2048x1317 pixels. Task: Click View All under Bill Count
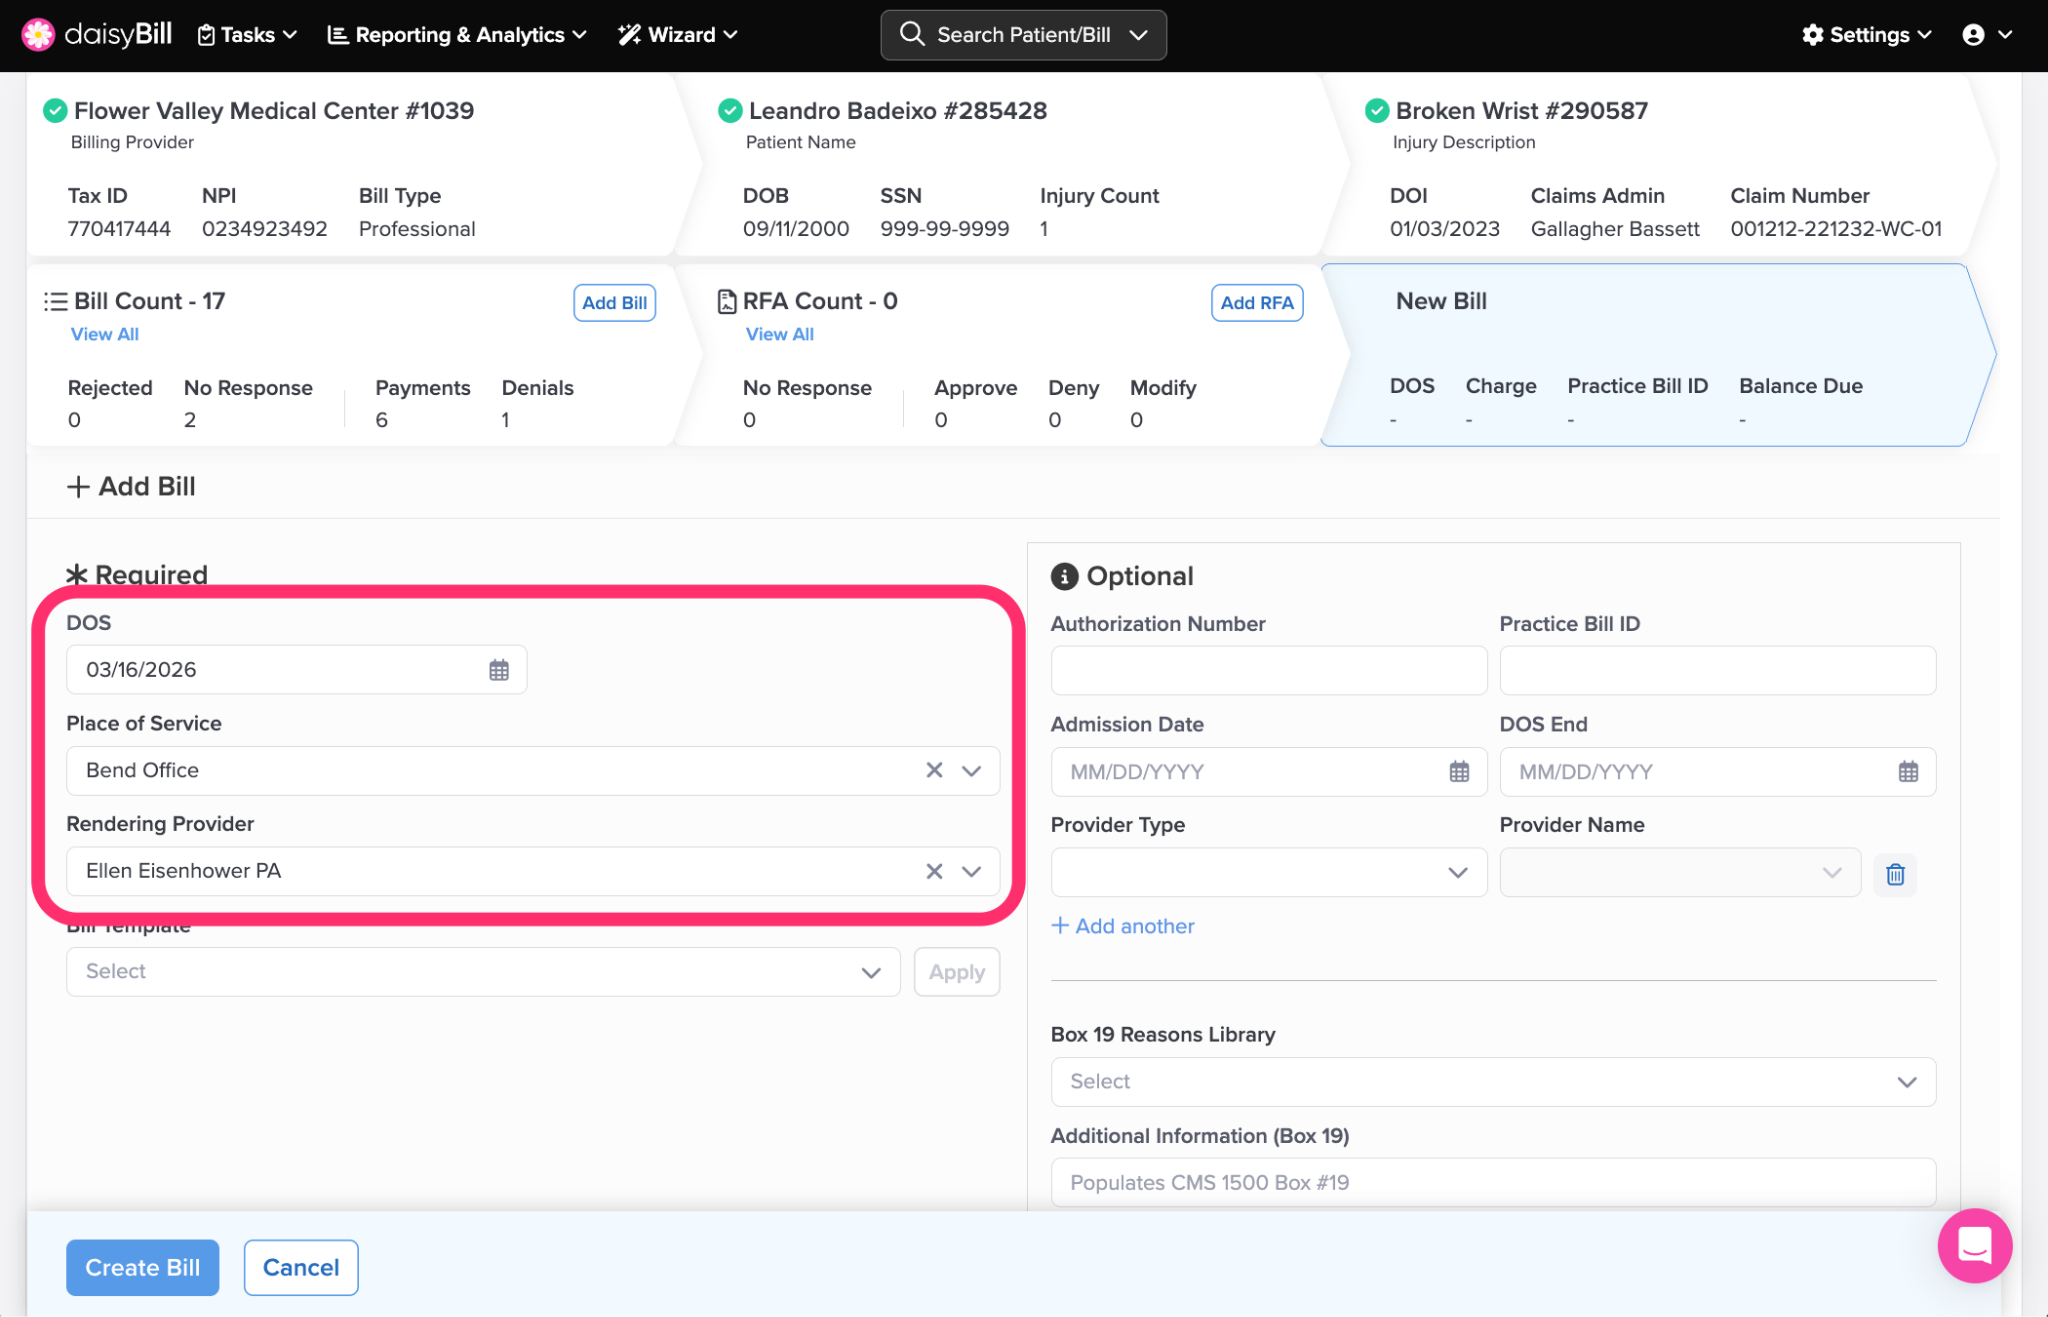[104, 334]
